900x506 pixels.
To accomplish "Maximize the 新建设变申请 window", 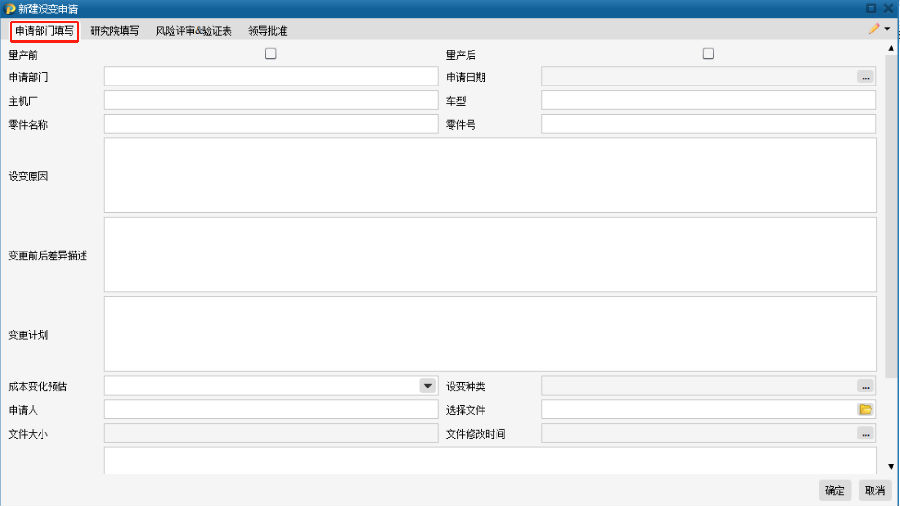I will [871, 8].
